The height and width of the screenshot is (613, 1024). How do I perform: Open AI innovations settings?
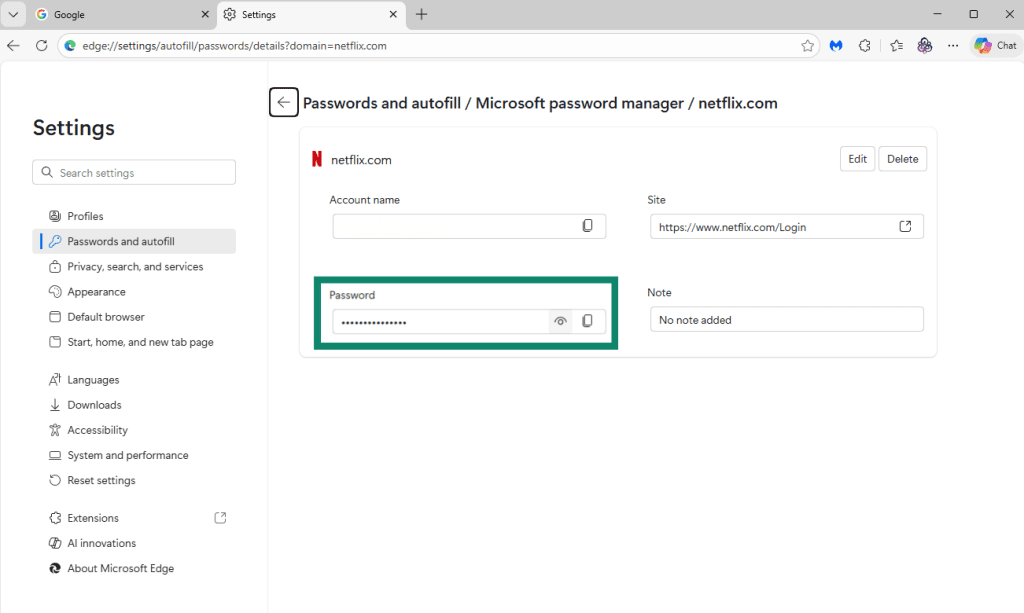click(134, 543)
